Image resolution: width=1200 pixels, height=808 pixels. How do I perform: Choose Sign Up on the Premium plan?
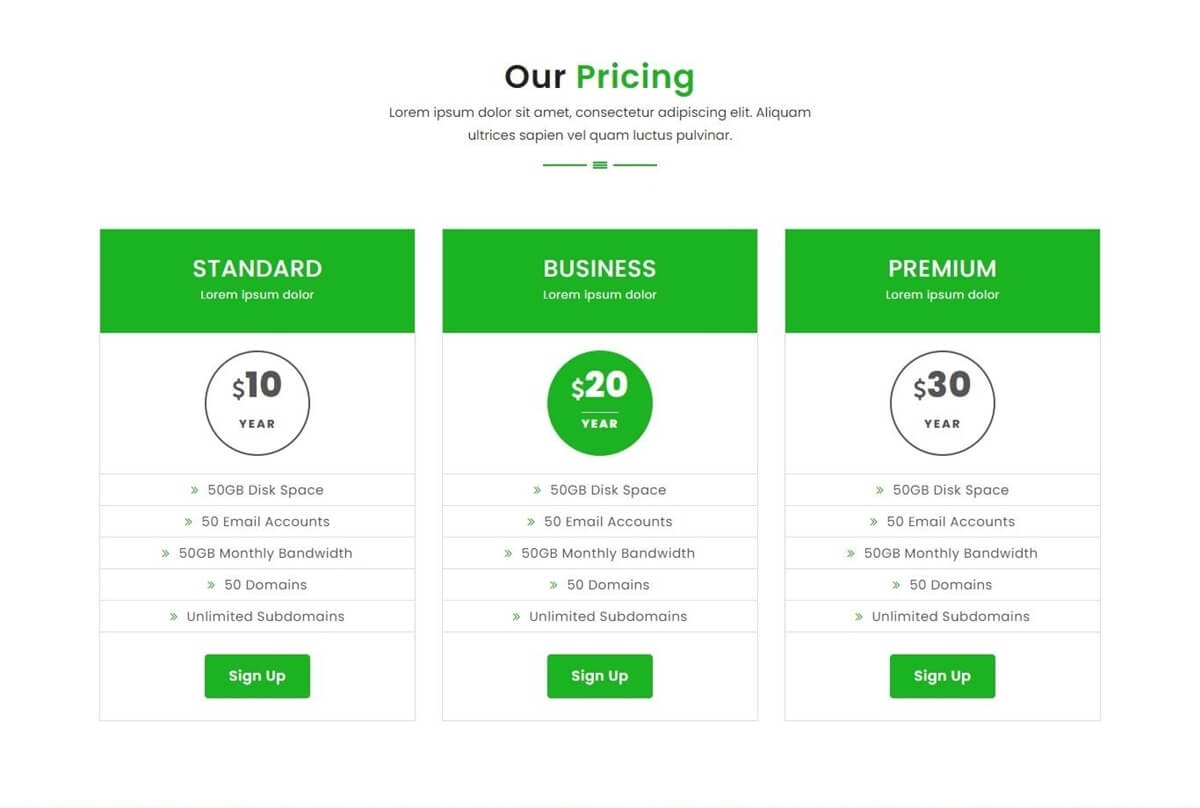point(942,676)
